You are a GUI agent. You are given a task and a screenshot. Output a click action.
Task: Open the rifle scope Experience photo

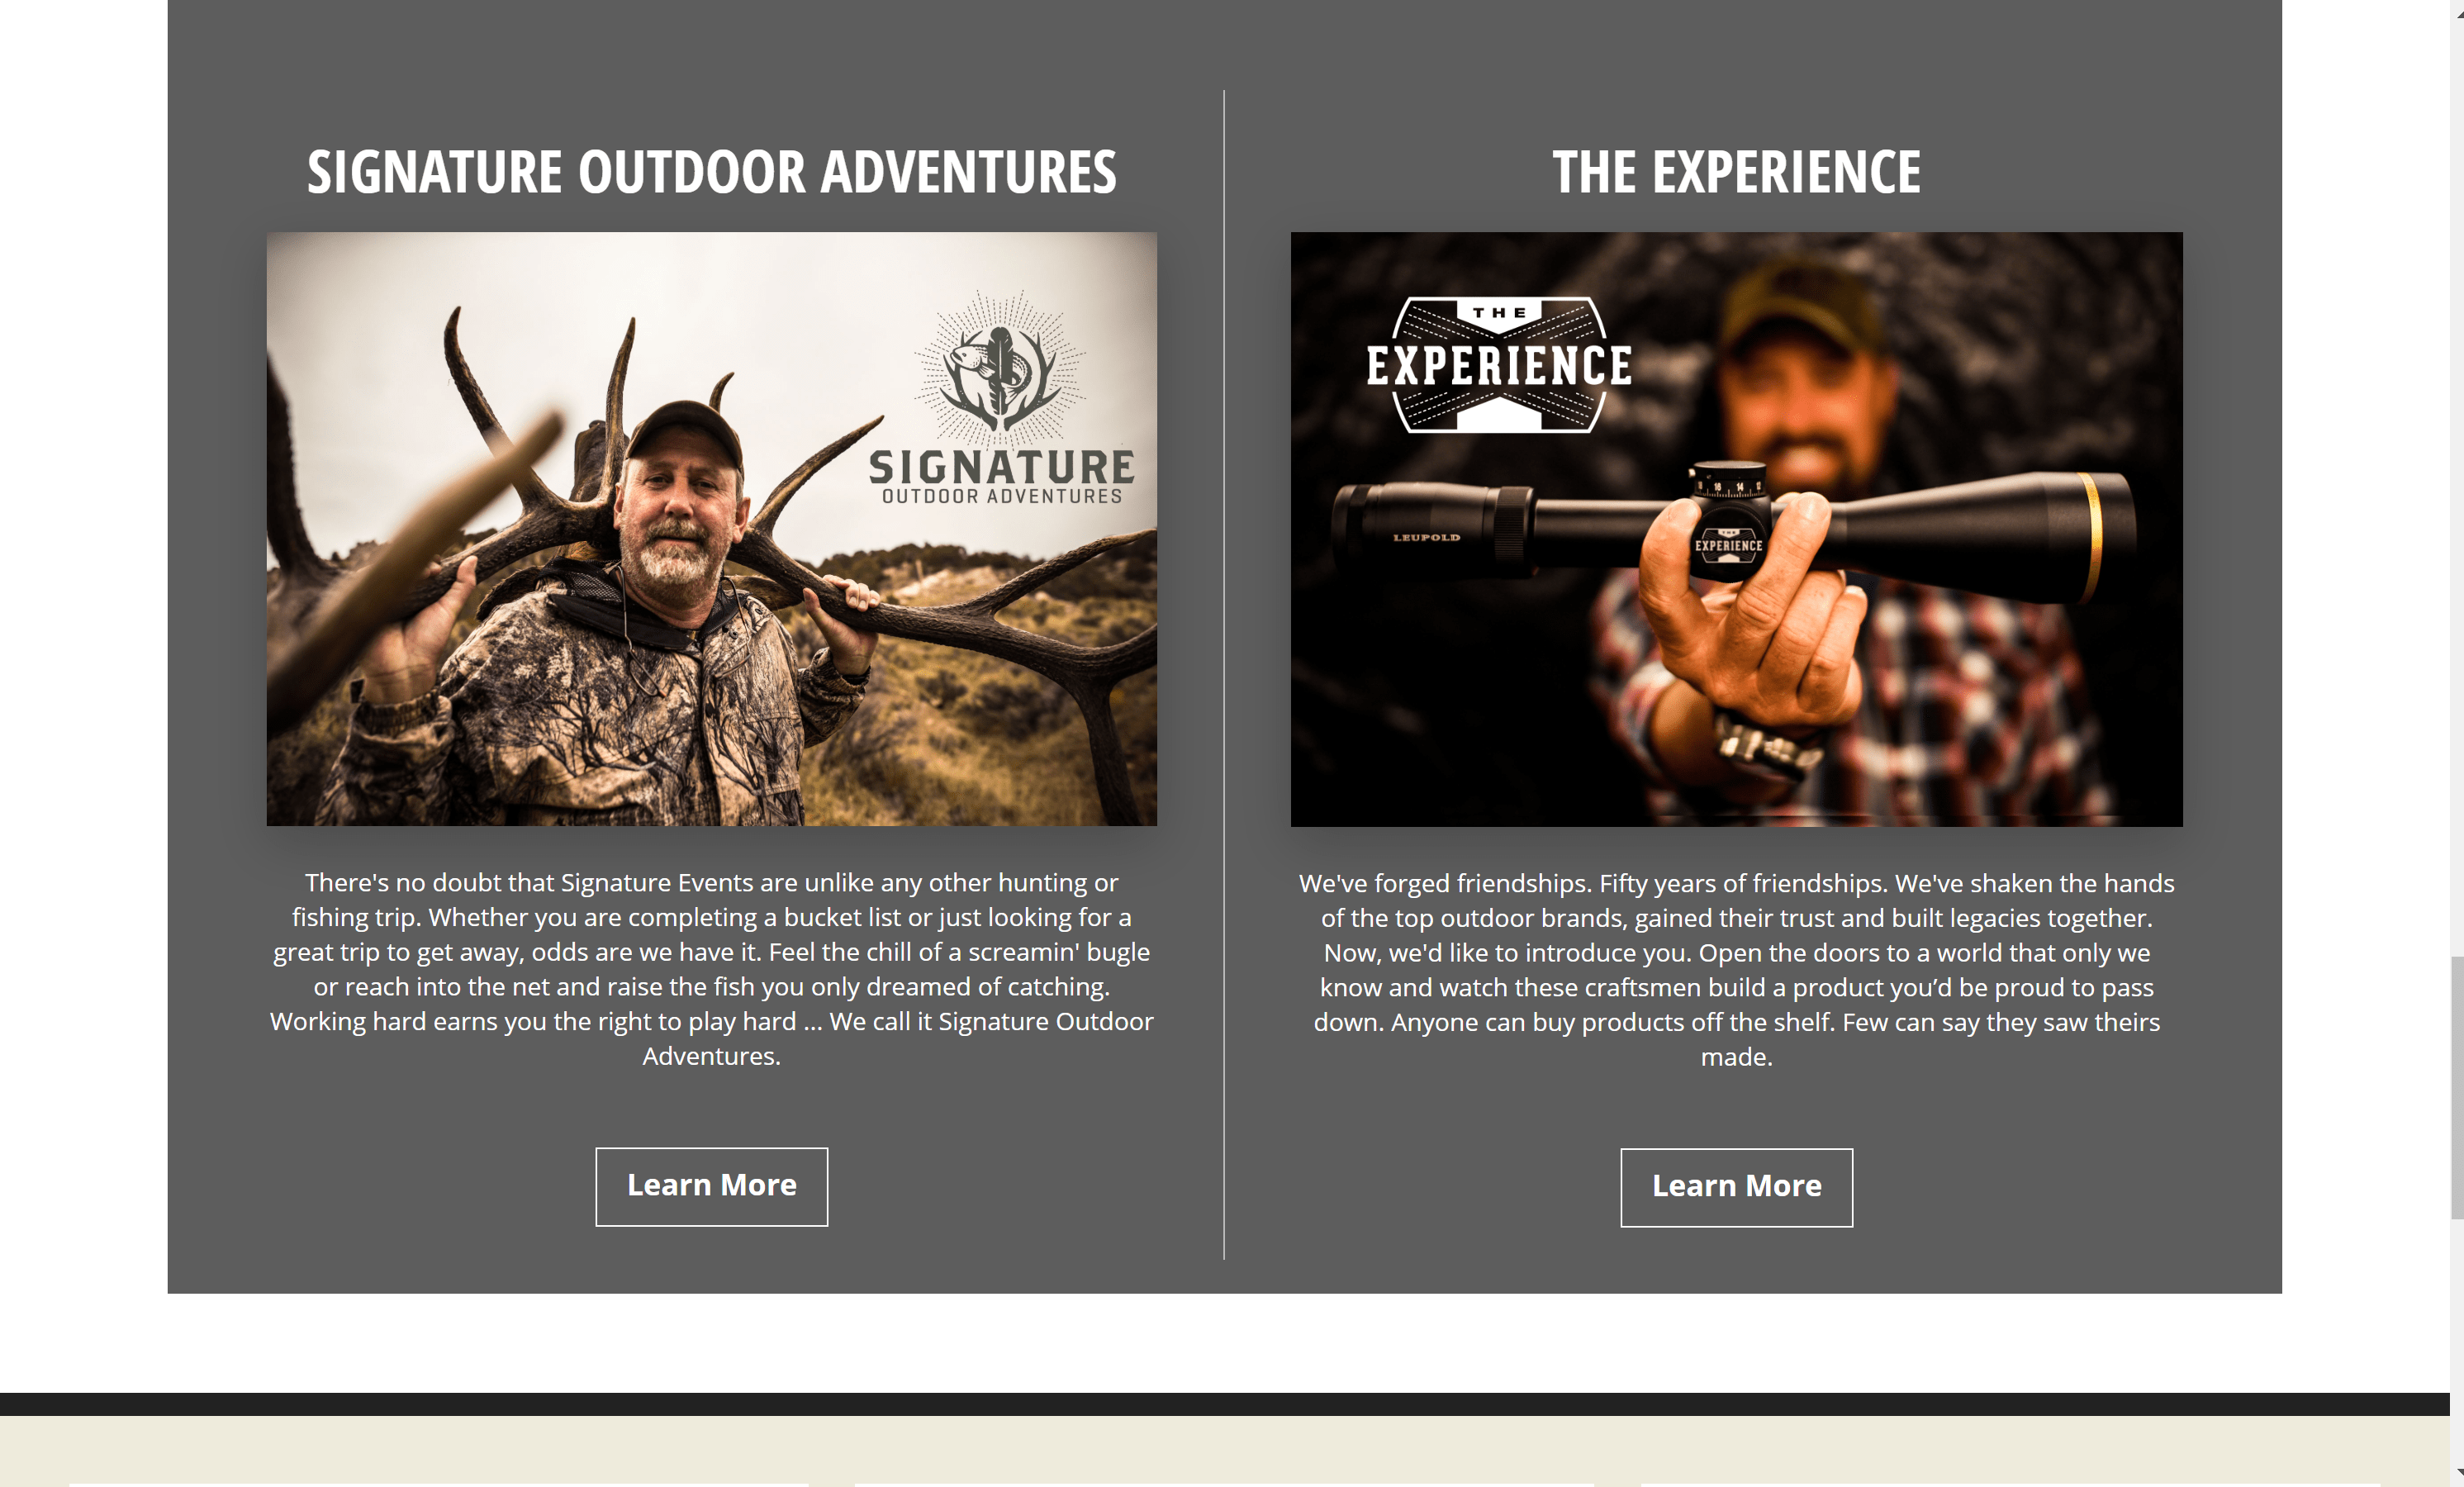(x=1736, y=529)
